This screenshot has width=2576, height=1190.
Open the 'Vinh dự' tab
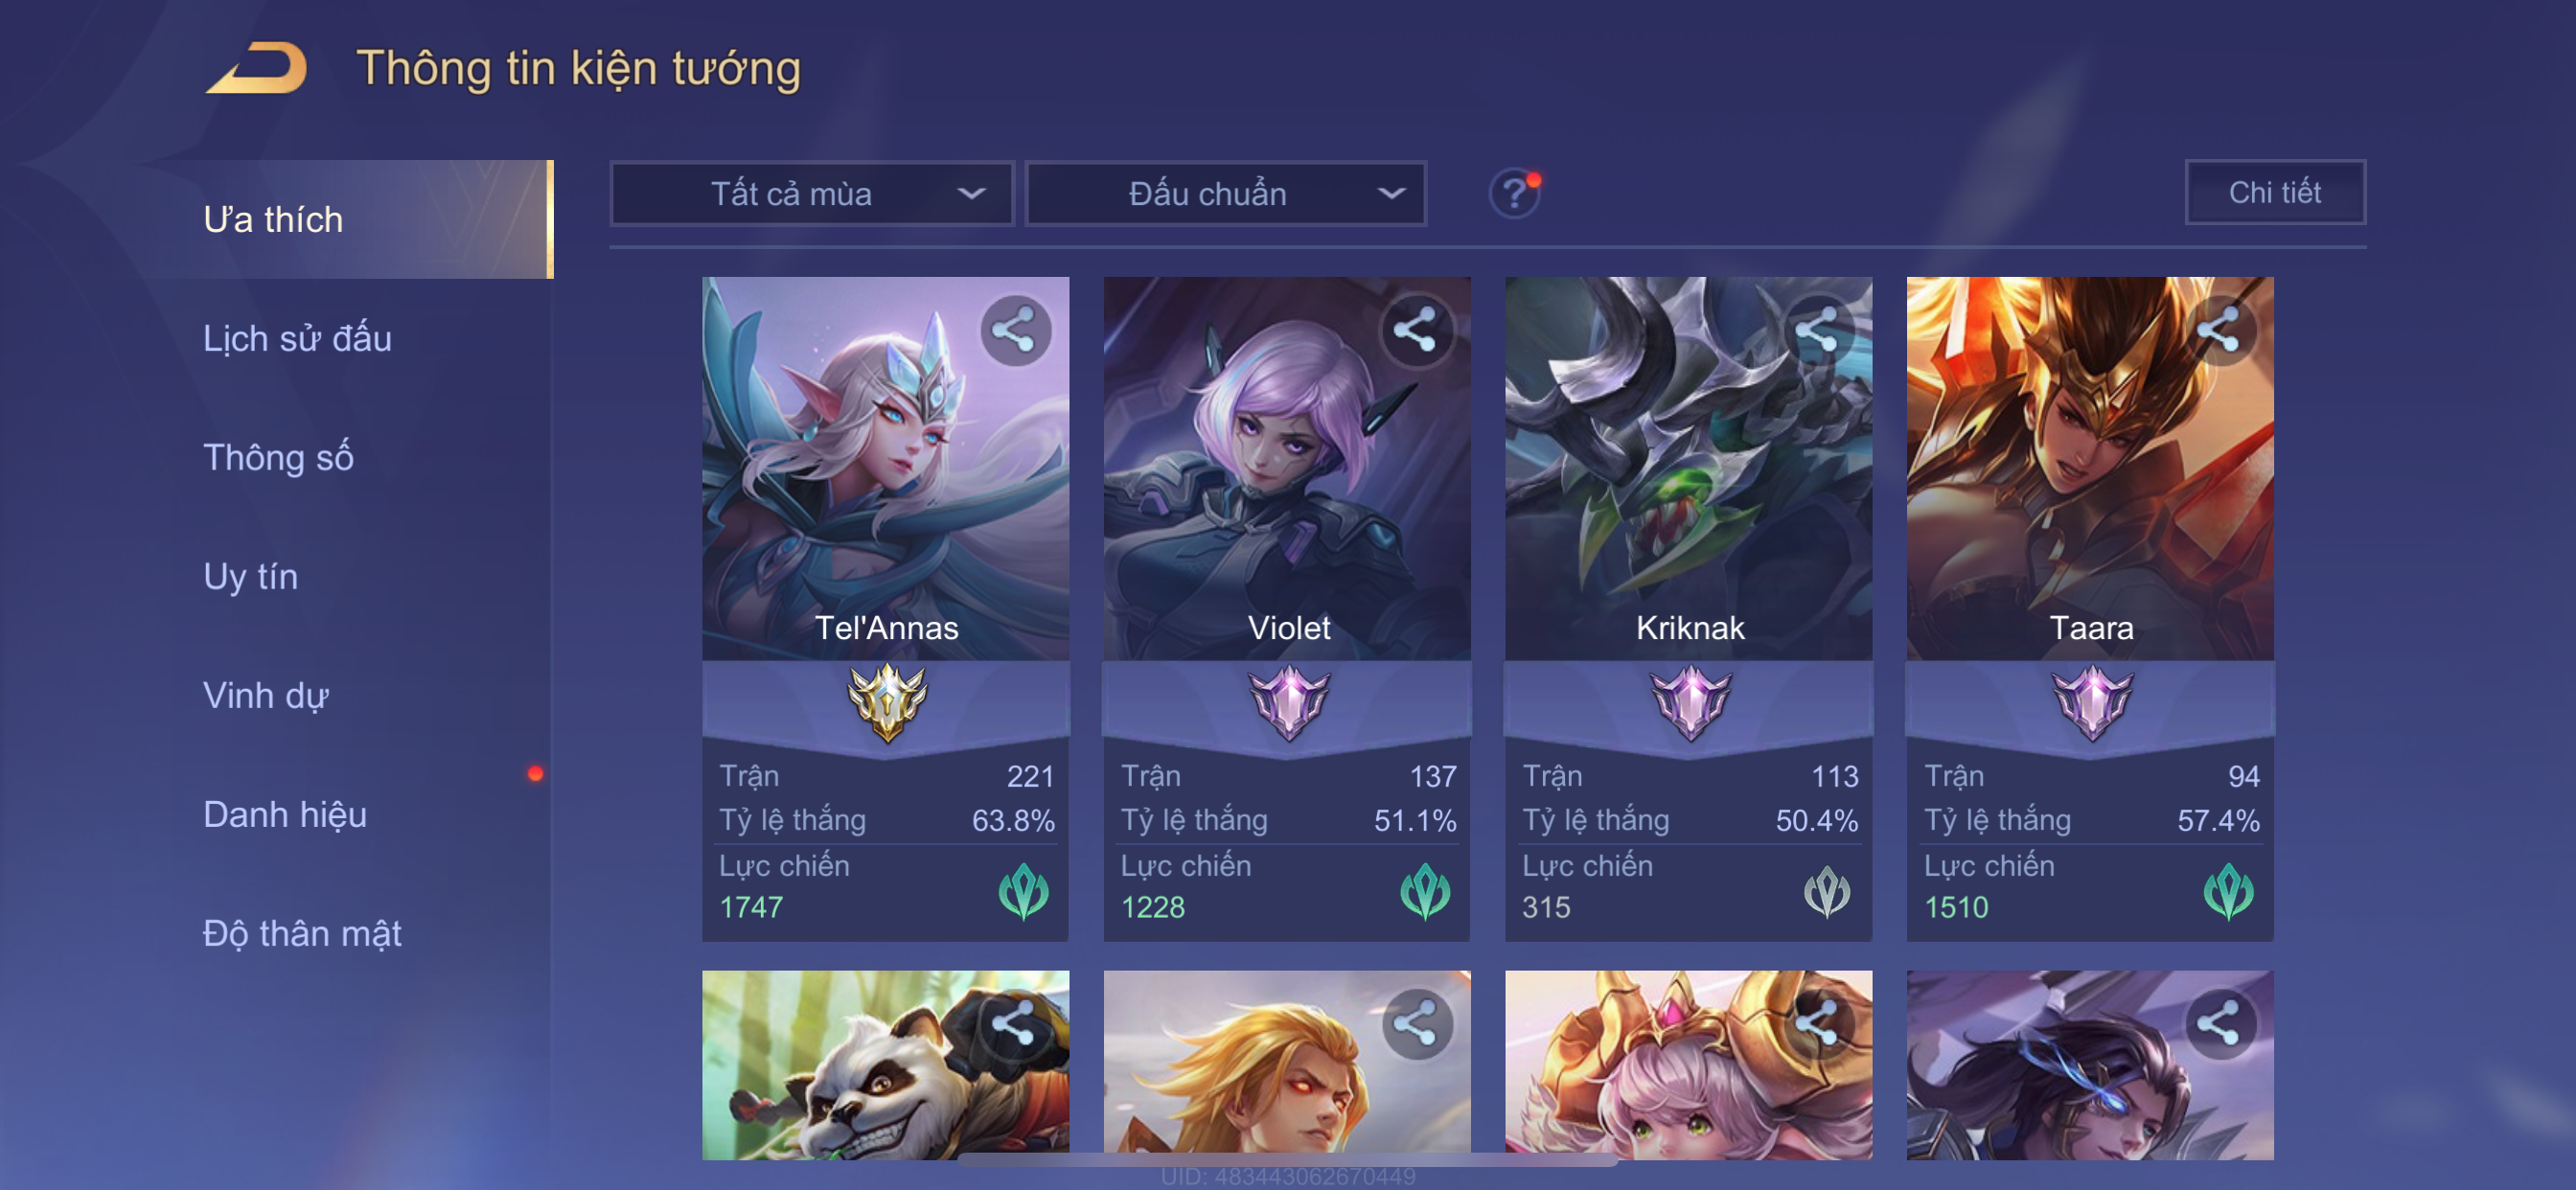(x=266, y=696)
